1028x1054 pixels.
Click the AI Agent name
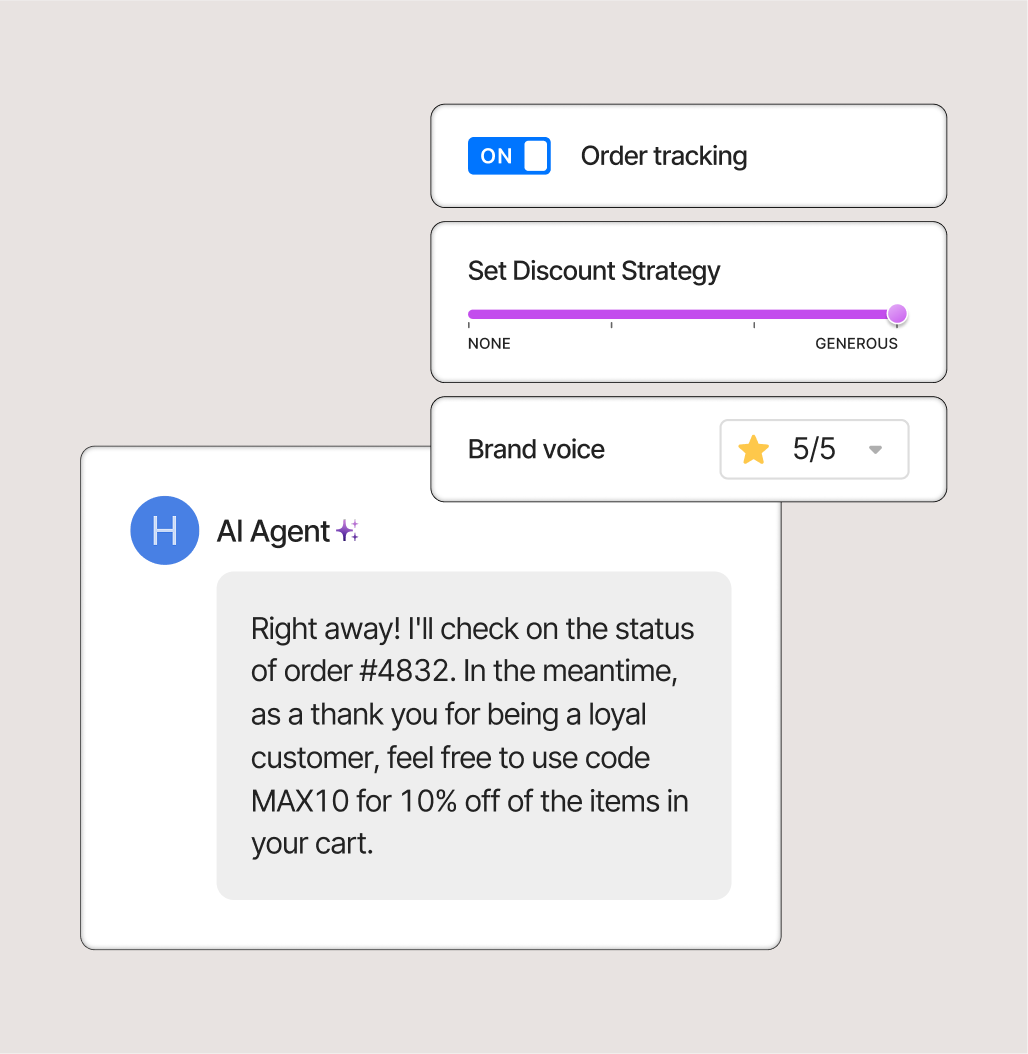(x=273, y=531)
